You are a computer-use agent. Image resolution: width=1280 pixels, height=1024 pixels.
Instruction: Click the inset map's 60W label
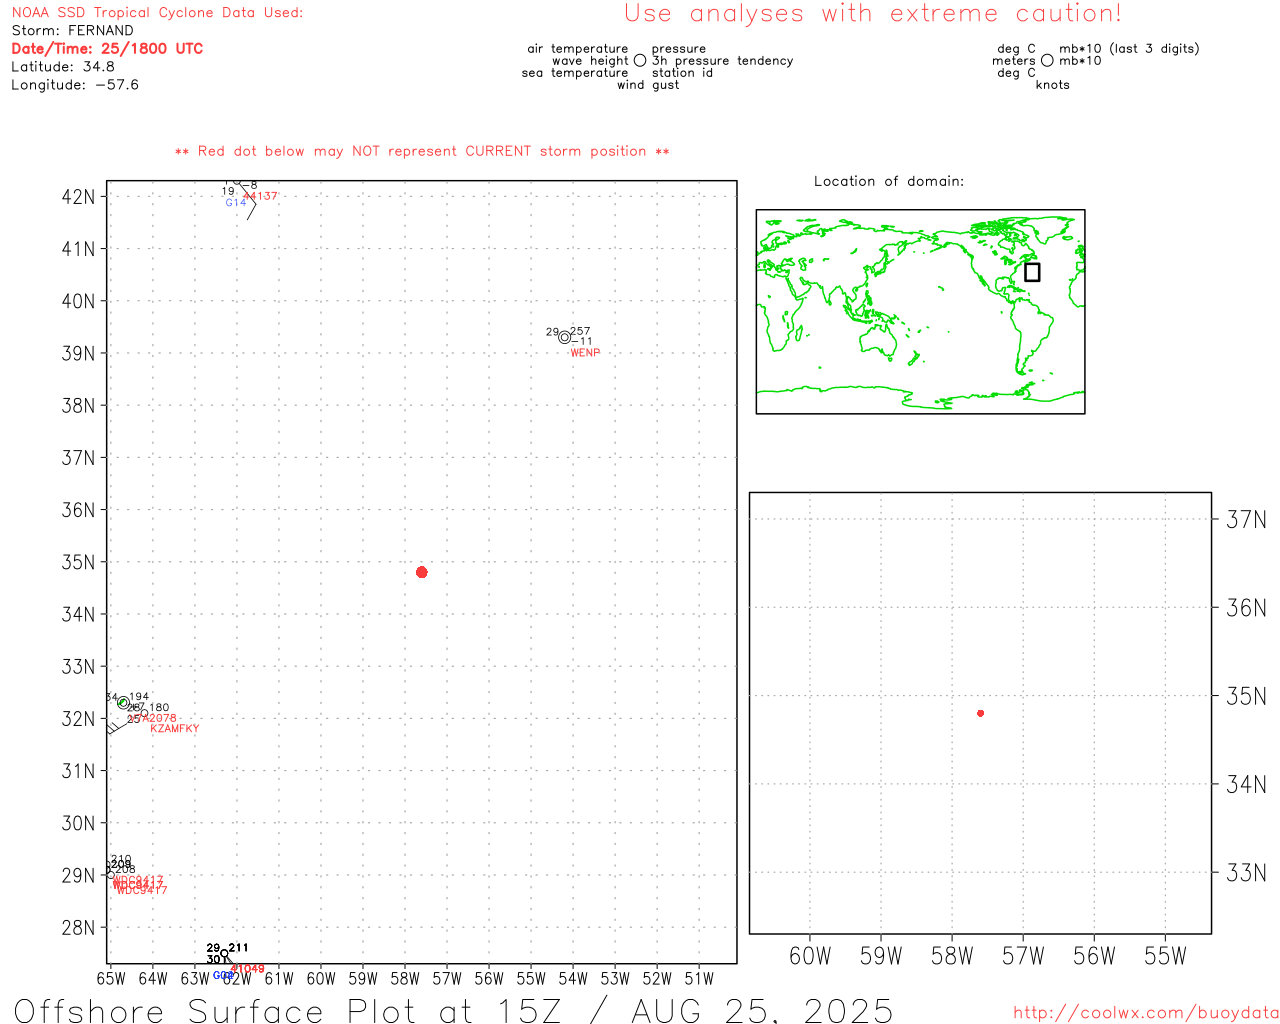click(x=810, y=956)
